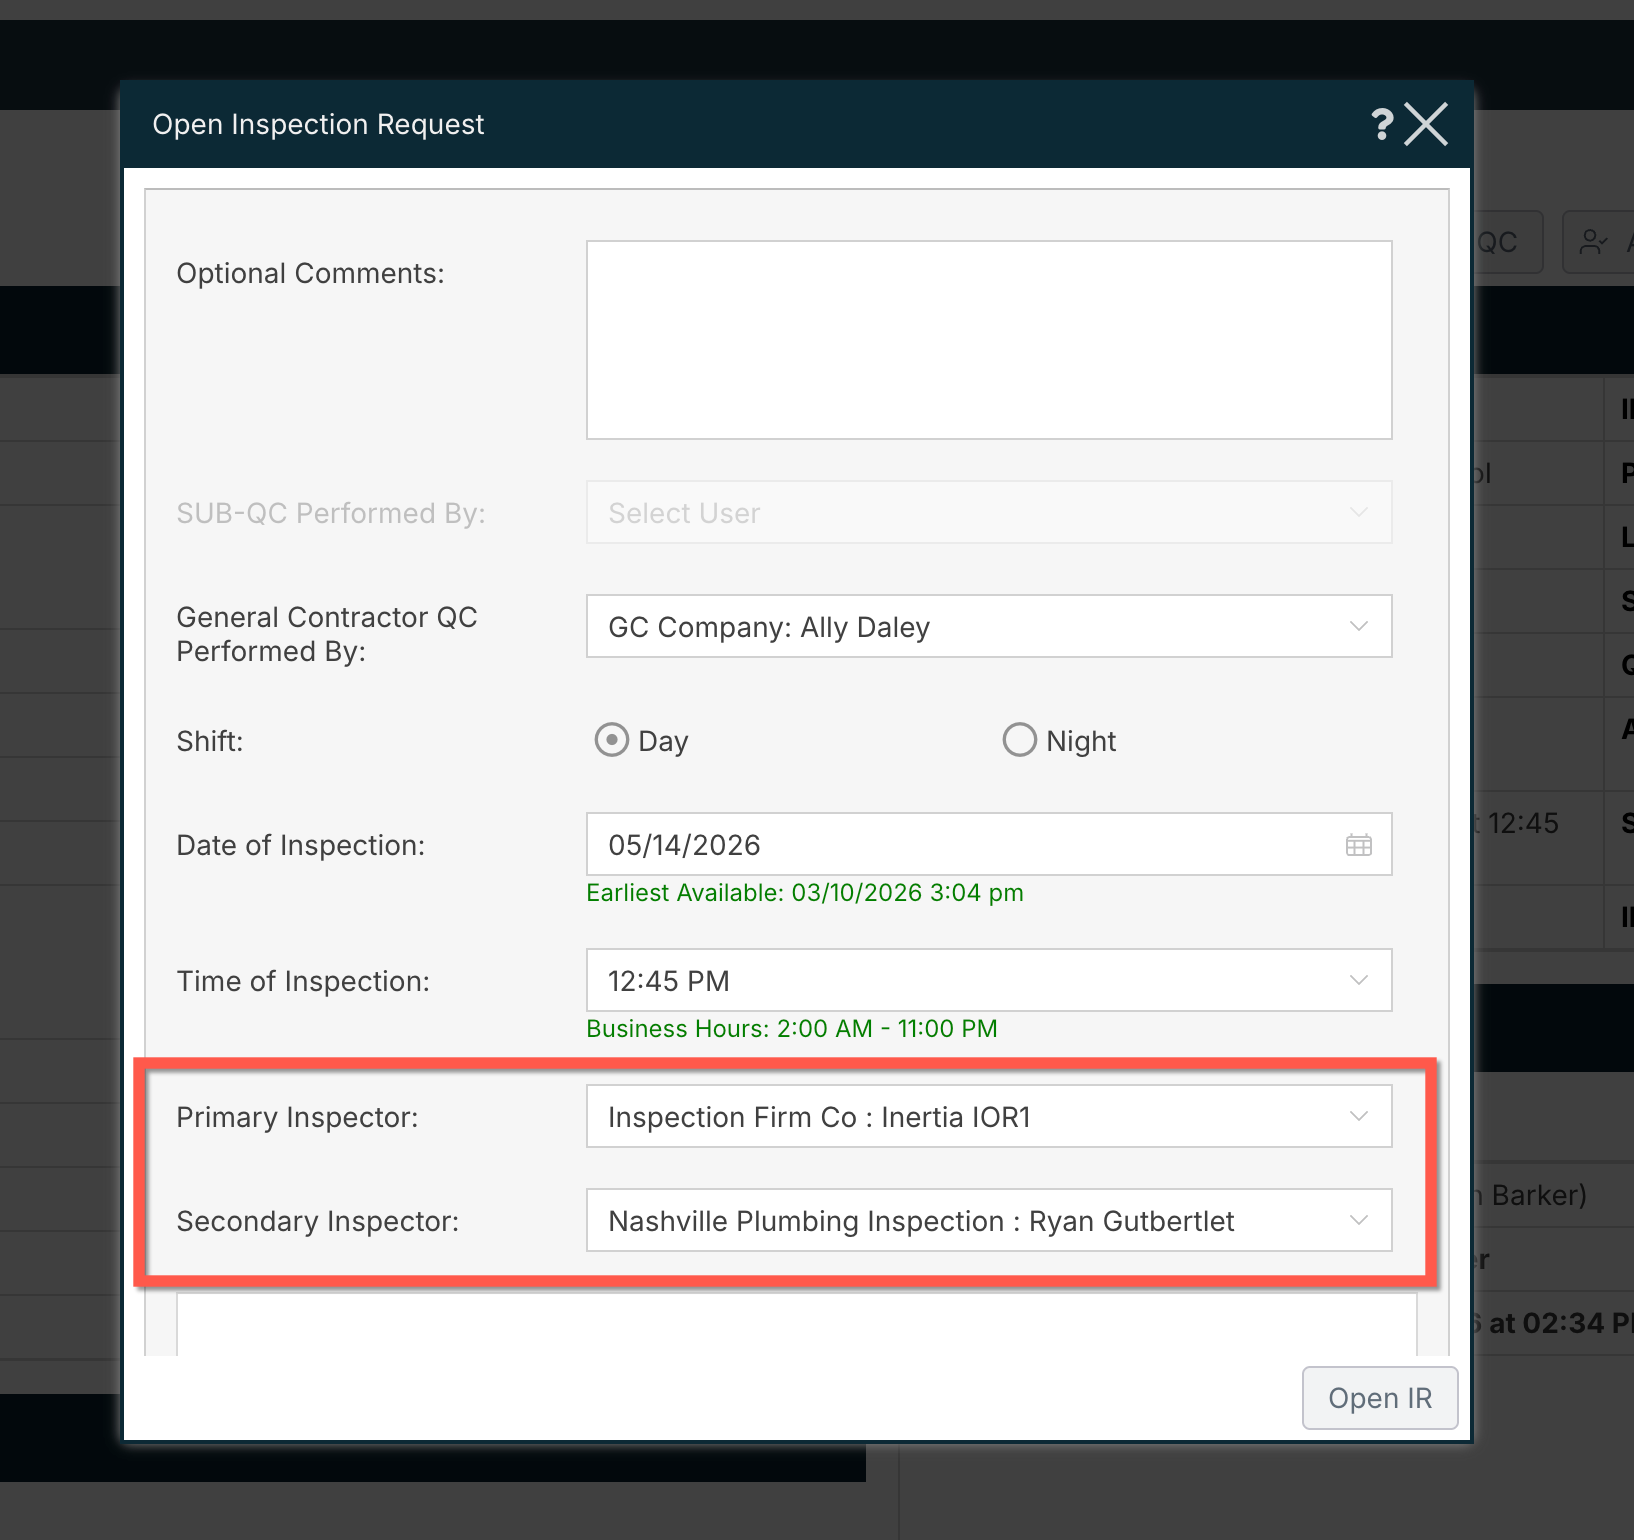The height and width of the screenshot is (1540, 1634).
Task: Click the Time of Inspection chevron arrow
Action: tap(1358, 980)
